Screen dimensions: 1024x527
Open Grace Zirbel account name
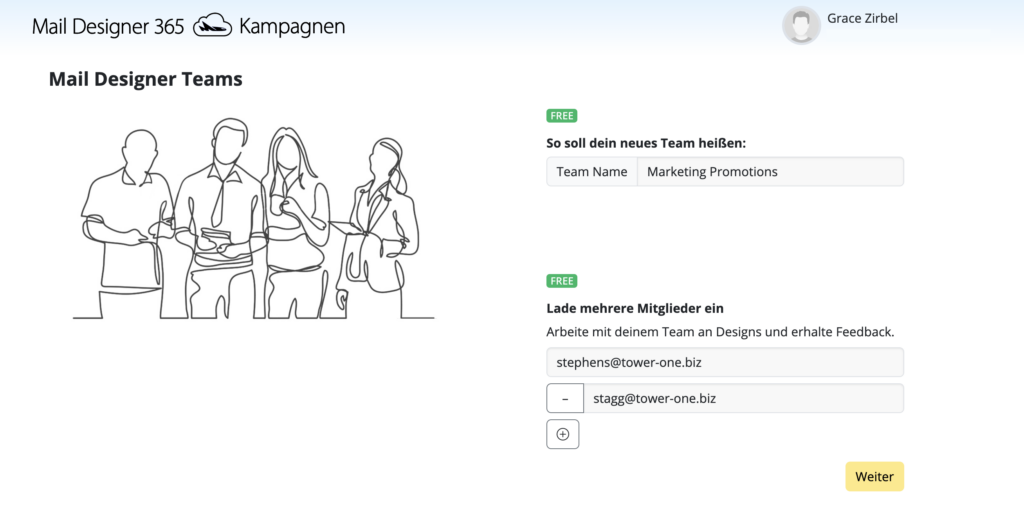(x=862, y=18)
